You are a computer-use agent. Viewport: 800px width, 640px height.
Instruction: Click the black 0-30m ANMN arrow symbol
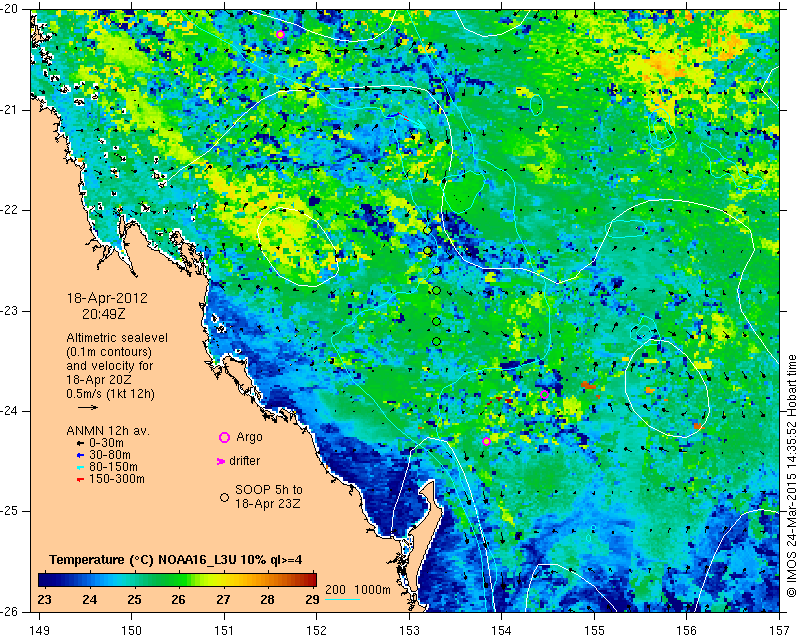pos(80,444)
